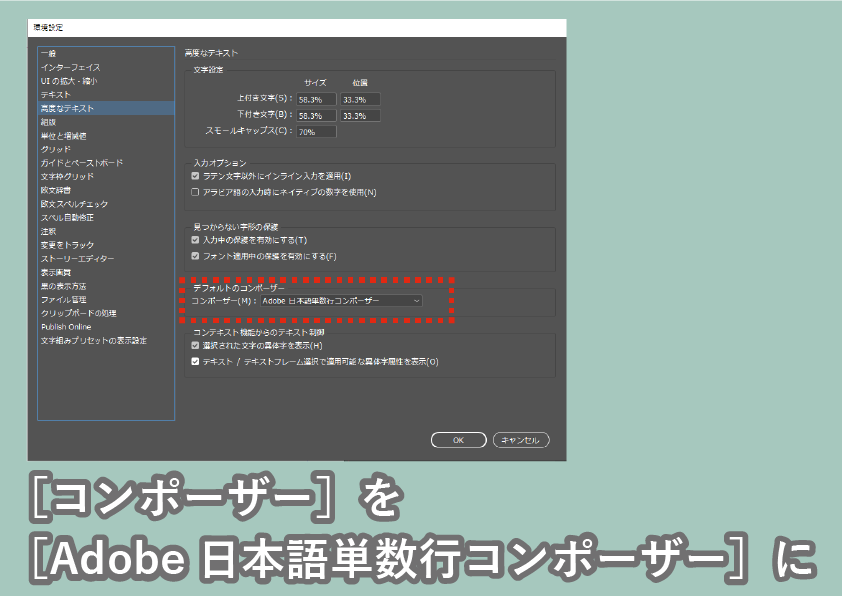Toggle フォント適用中の保護を有効にする checkbox
Image resolution: width=842 pixels, height=596 pixels.
coord(195,256)
